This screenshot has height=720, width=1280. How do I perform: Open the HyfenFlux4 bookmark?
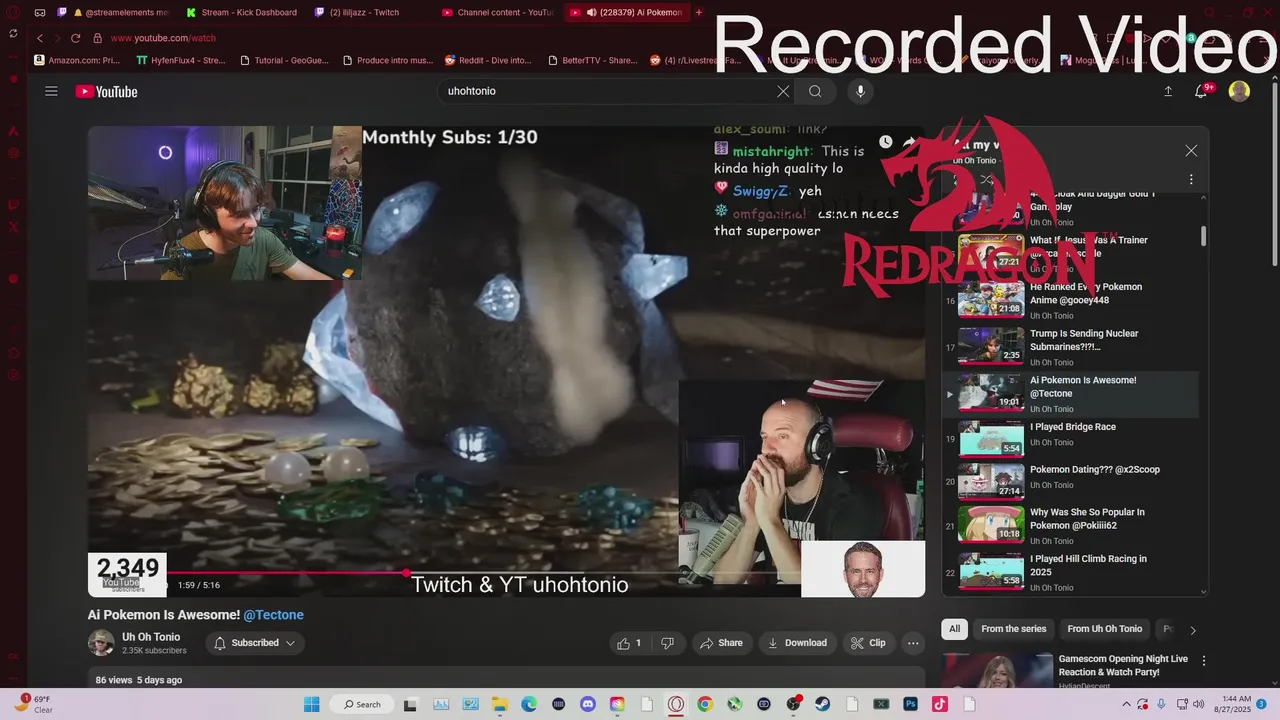(x=181, y=60)
